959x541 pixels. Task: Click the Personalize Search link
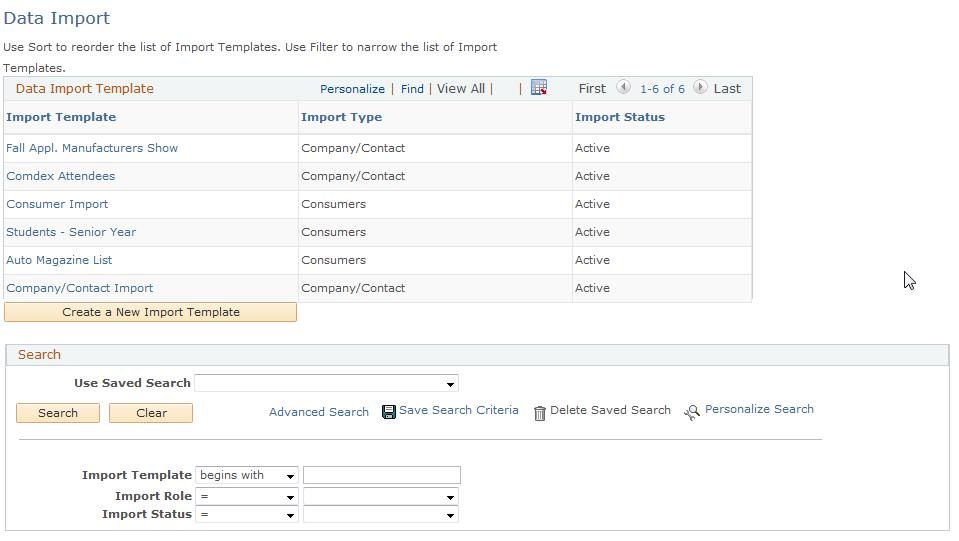pos(759,409)
